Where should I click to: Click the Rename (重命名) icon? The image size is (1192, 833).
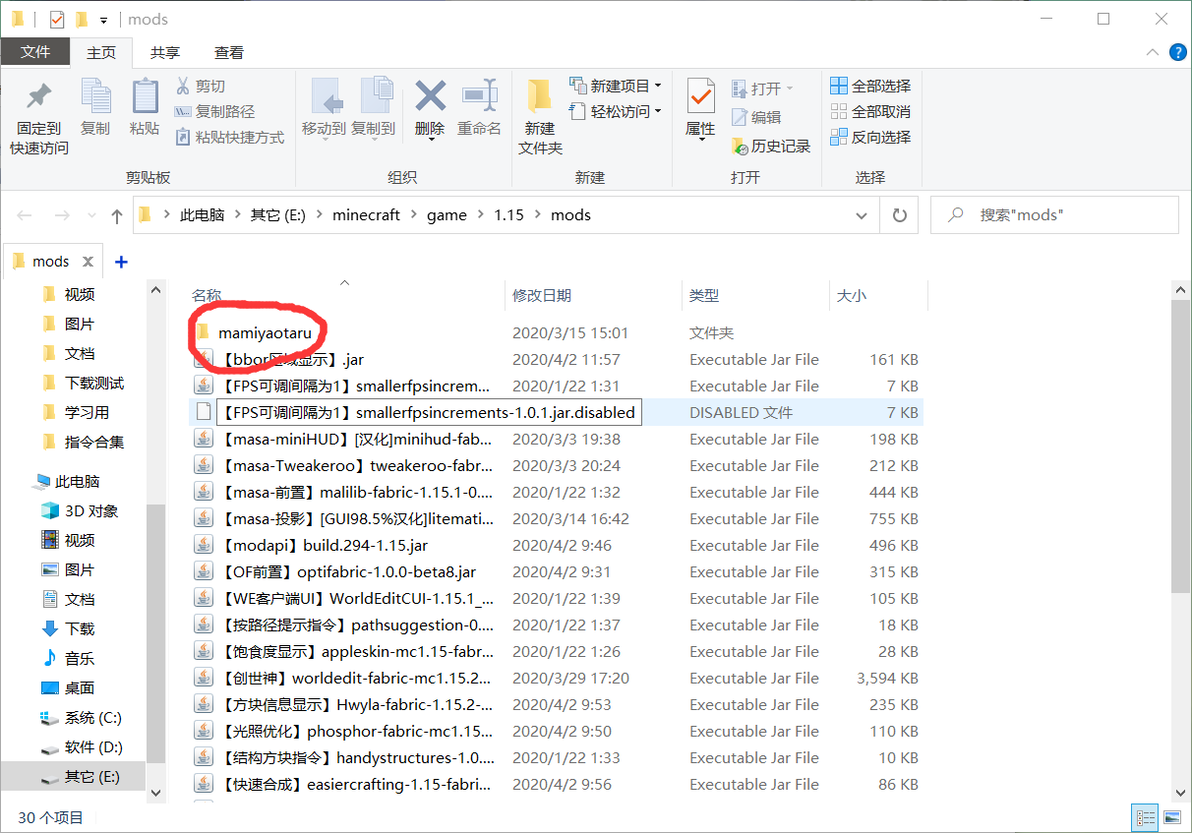(479, 97)
